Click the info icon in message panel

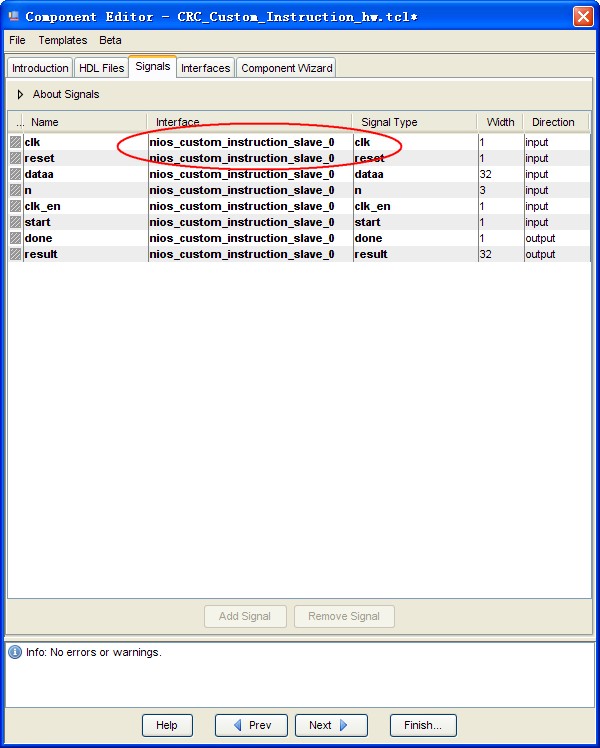15,653
